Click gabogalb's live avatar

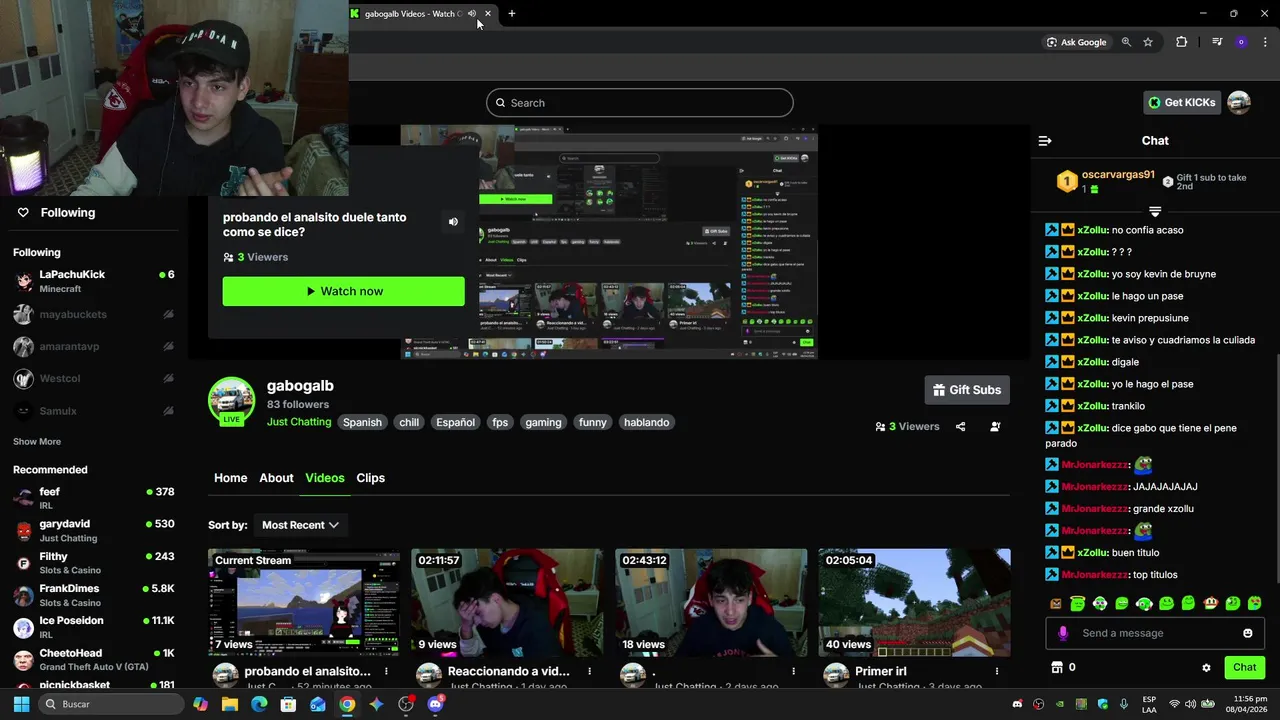[x=231, y=401]
